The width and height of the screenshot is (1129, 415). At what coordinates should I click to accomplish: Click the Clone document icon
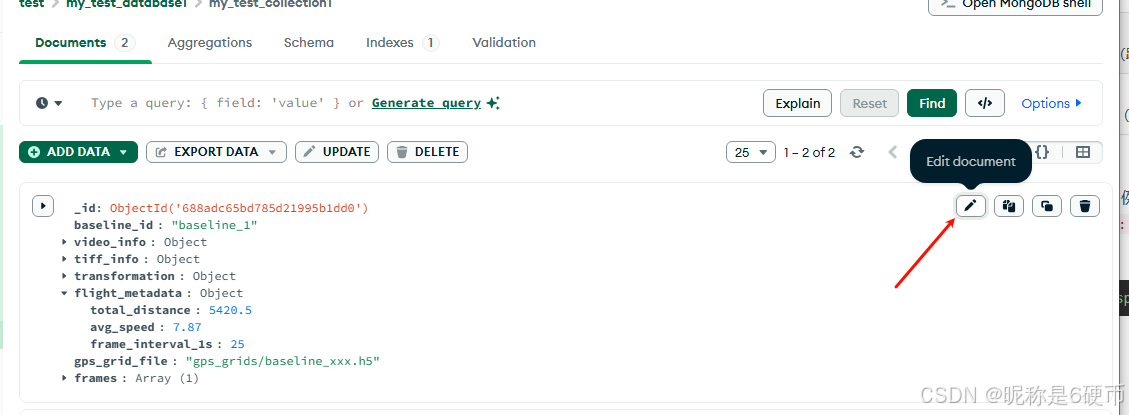(x=1047, y=206)
